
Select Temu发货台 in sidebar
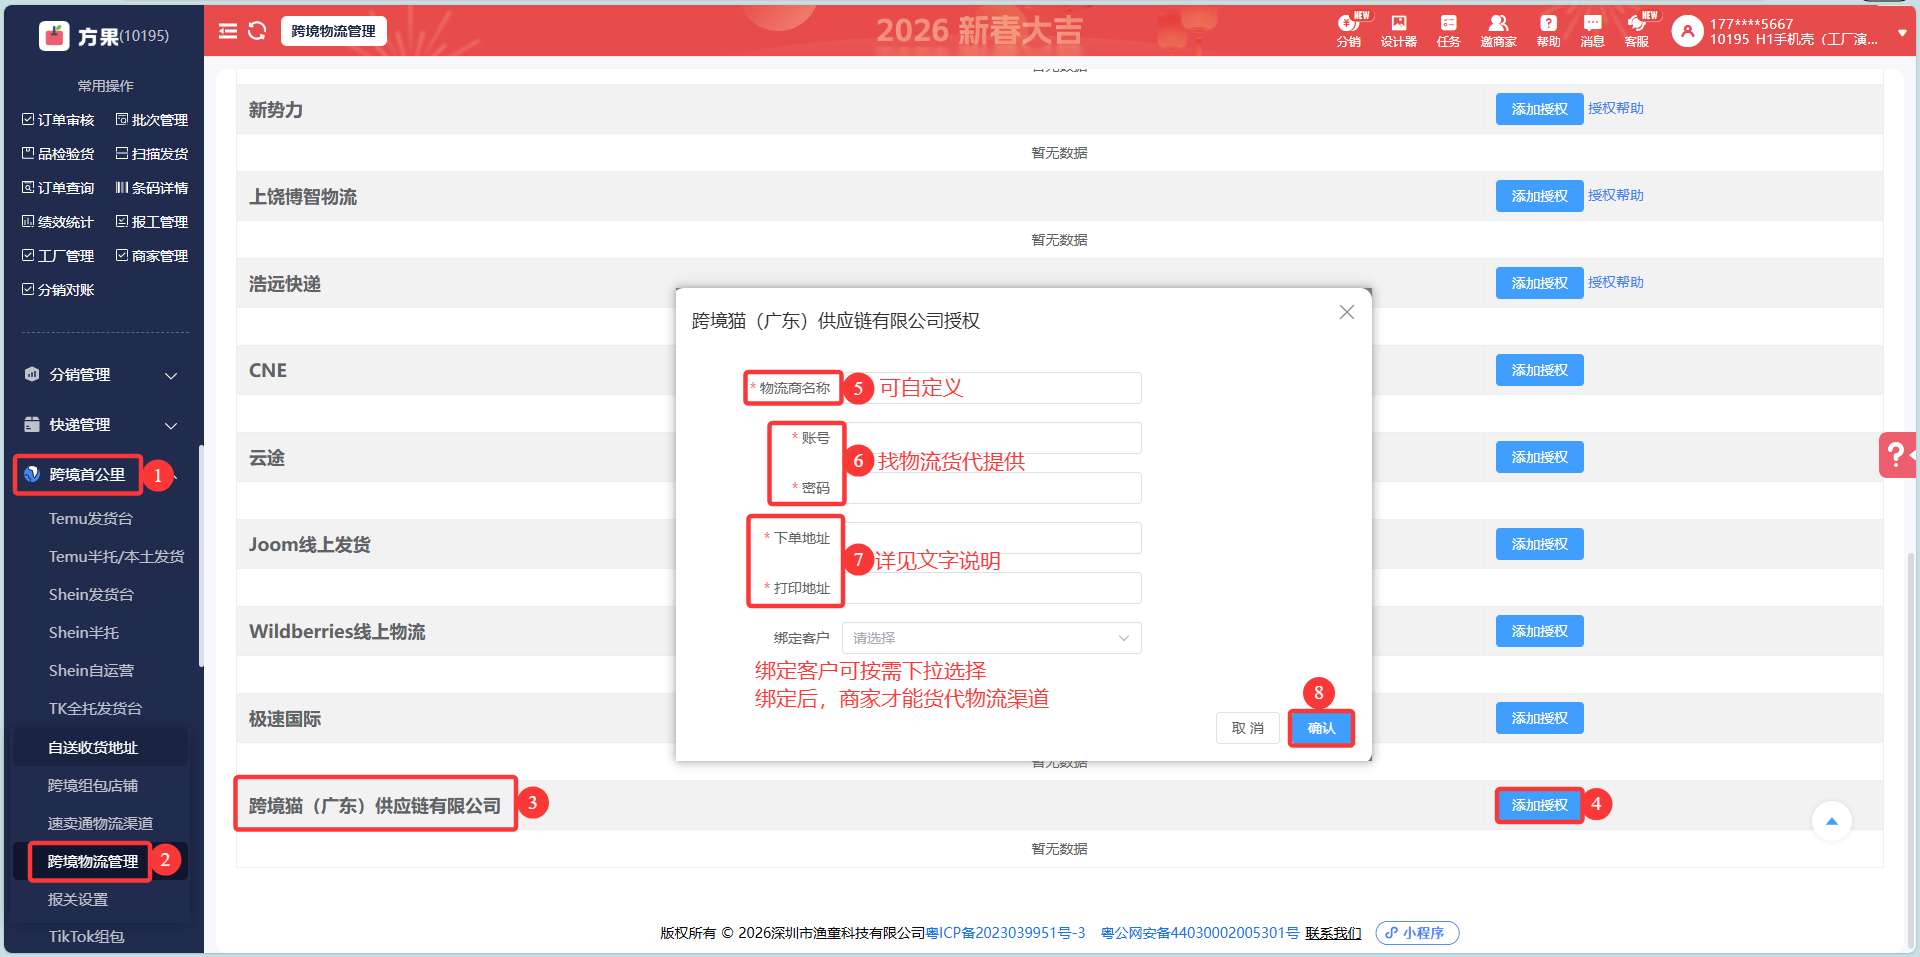[91, 519]
